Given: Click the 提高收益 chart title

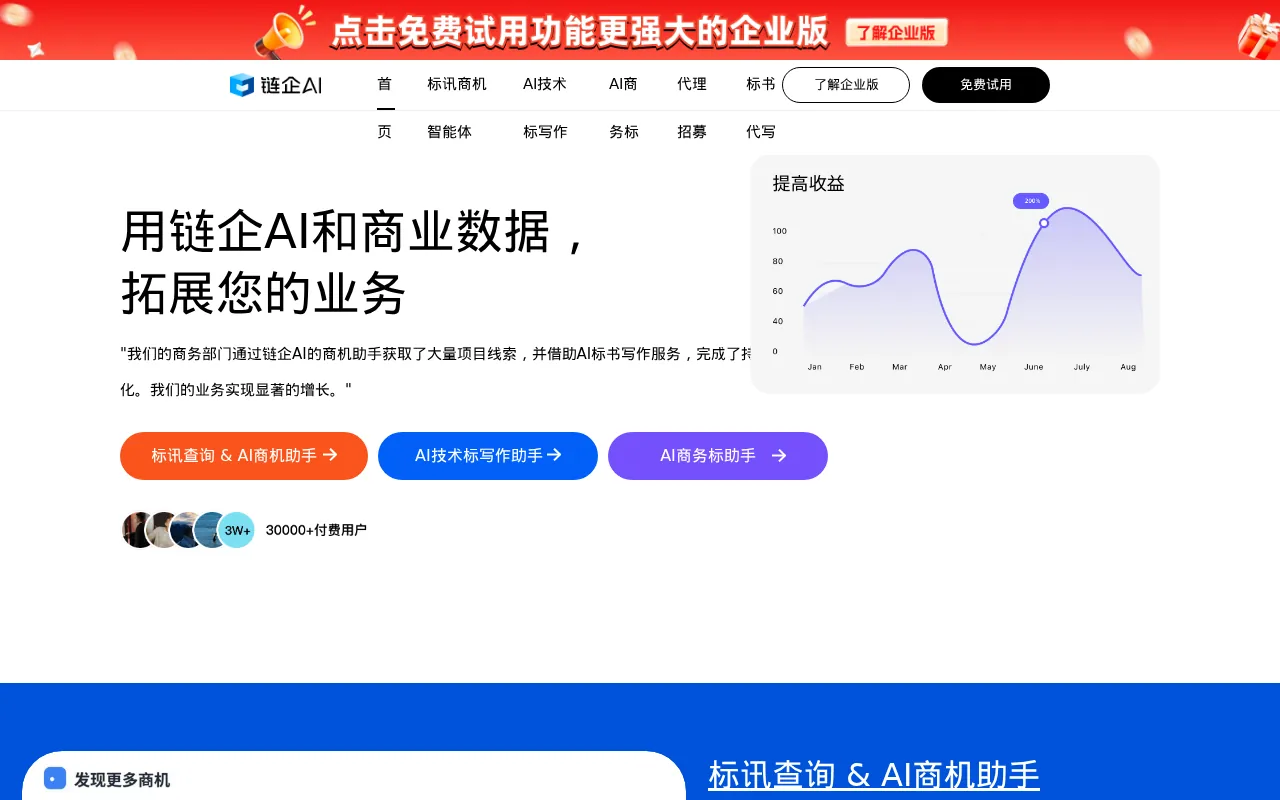Looking at the screenshot, I should 809,184.
